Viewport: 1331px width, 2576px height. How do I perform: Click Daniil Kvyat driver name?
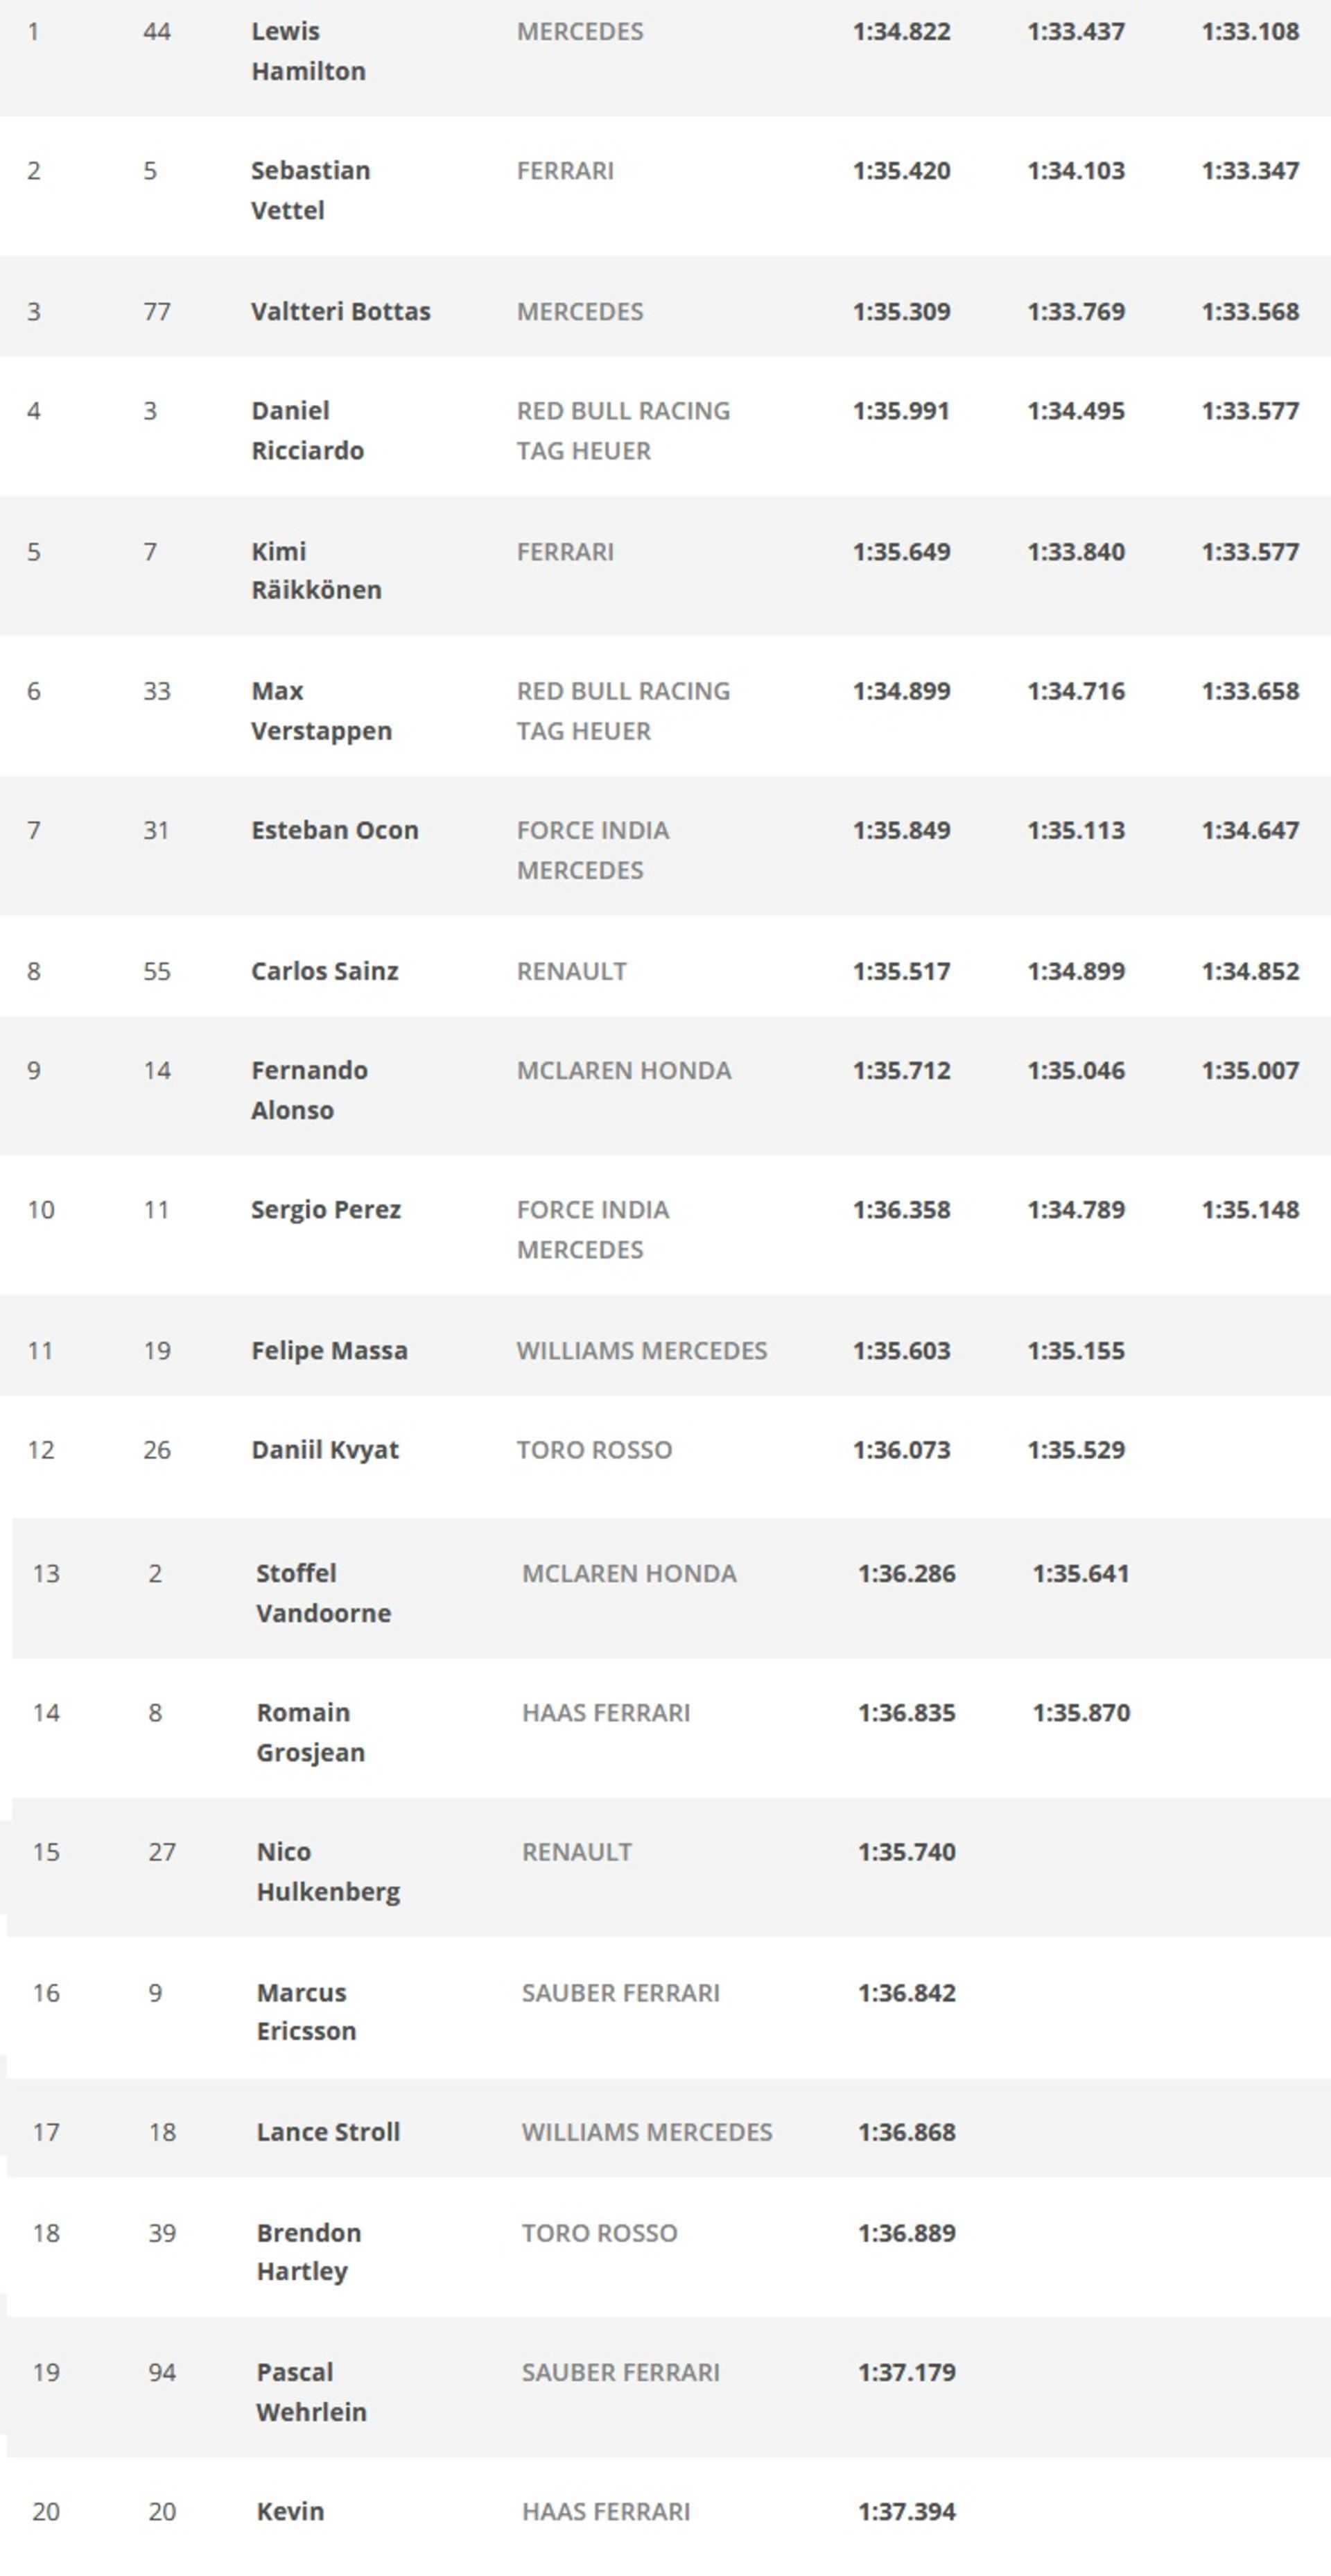click(325, 1450)
